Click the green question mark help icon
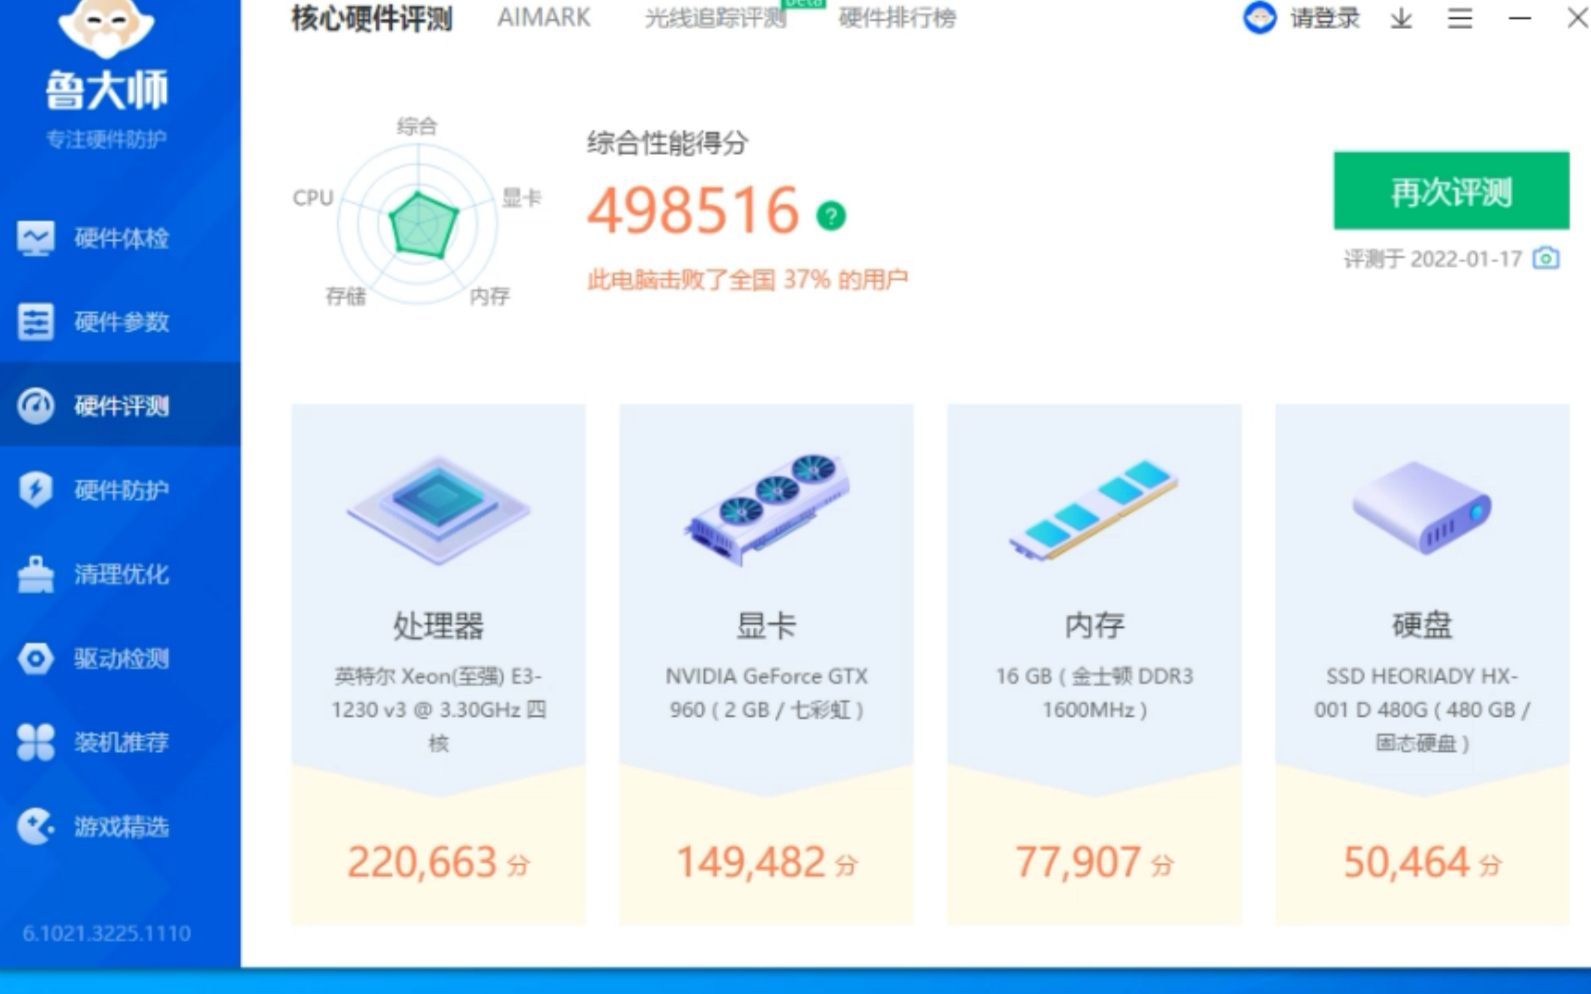Viewport: 1591px width, 994px height. pos(831,215)
